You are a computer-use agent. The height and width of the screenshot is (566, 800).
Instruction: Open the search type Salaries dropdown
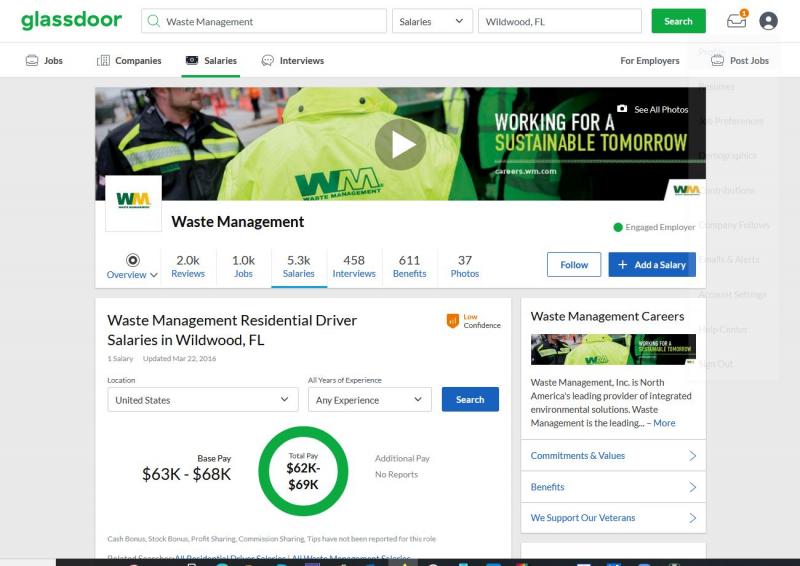(x=432, y=21)
